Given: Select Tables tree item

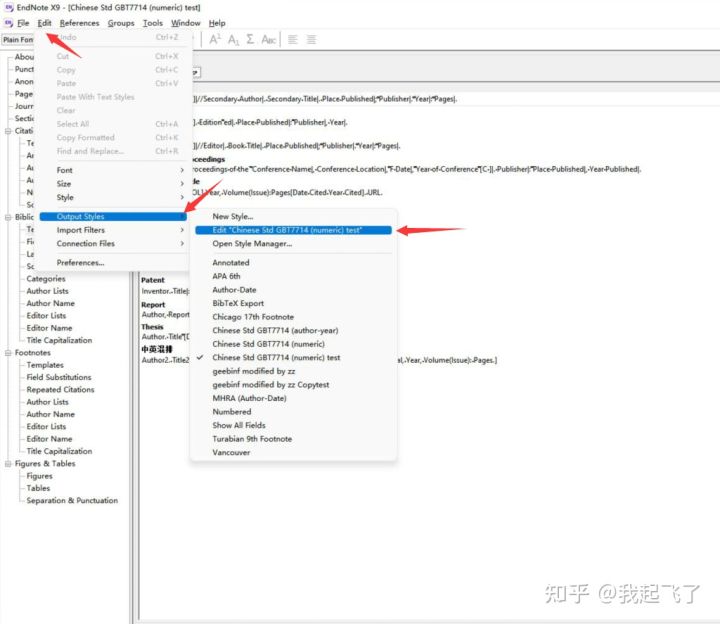Looking at the screenshot, I should pos(38,488).
